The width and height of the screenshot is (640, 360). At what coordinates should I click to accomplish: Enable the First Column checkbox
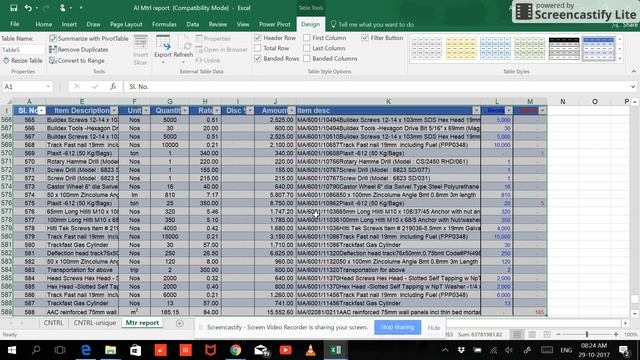(307, 38)
